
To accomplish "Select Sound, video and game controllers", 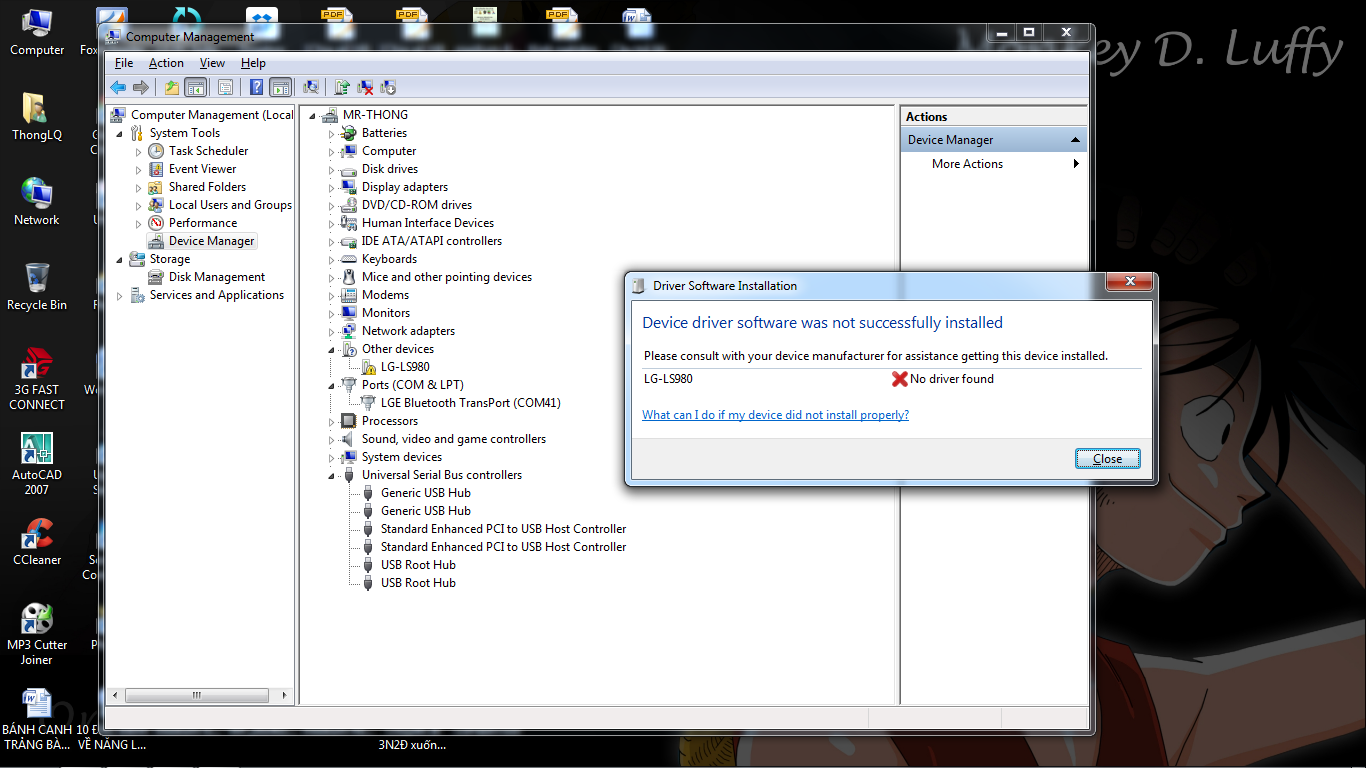I will click(x=454, y=439).
